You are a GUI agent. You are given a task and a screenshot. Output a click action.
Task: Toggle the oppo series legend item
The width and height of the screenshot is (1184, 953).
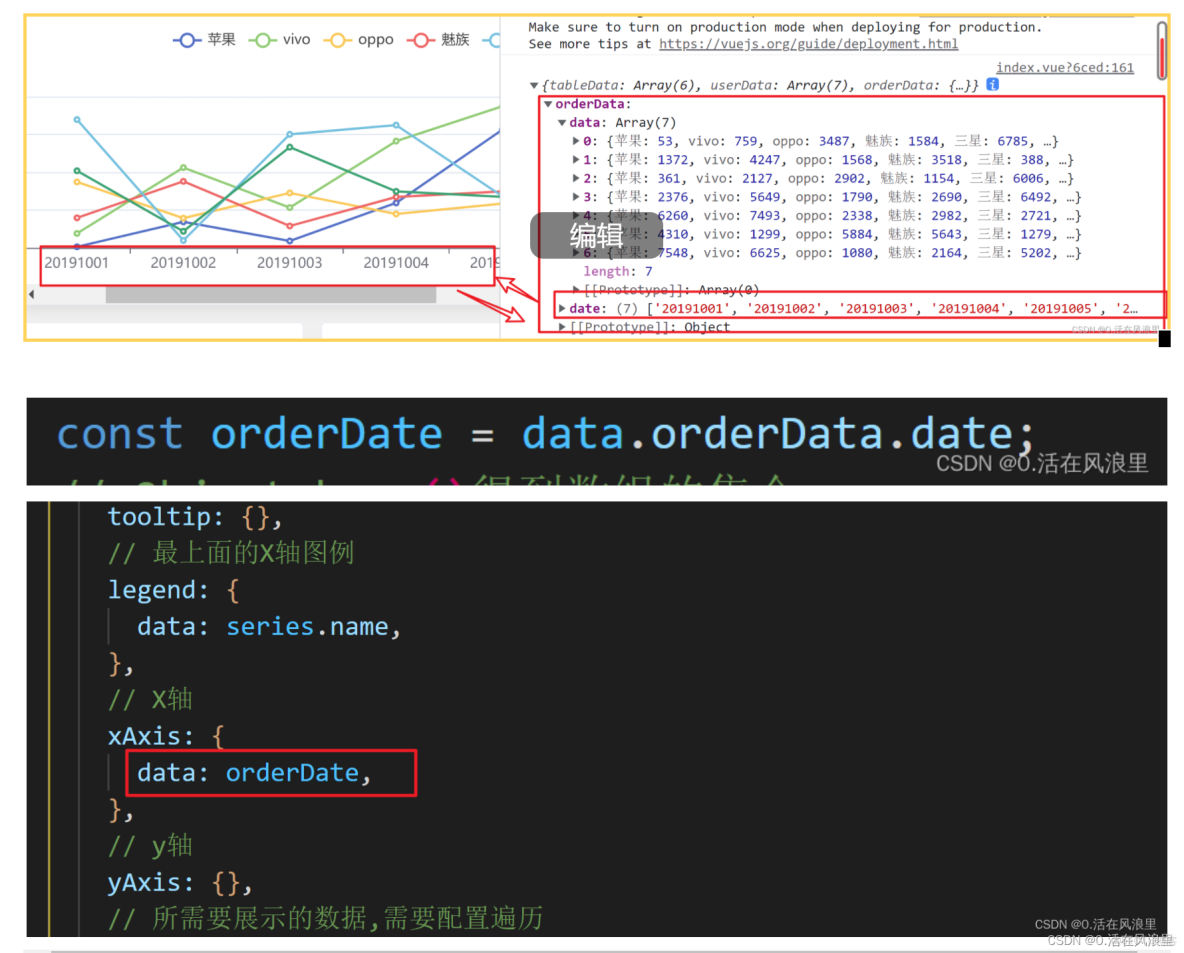click(x=359, y=39)
